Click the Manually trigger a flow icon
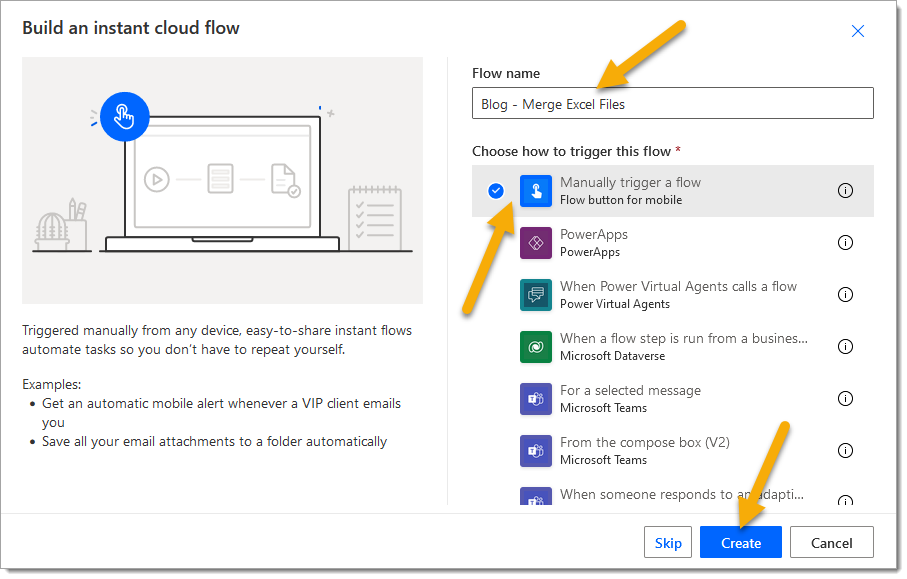The width and height of the screenshot is (907, 579). point(536,191)
